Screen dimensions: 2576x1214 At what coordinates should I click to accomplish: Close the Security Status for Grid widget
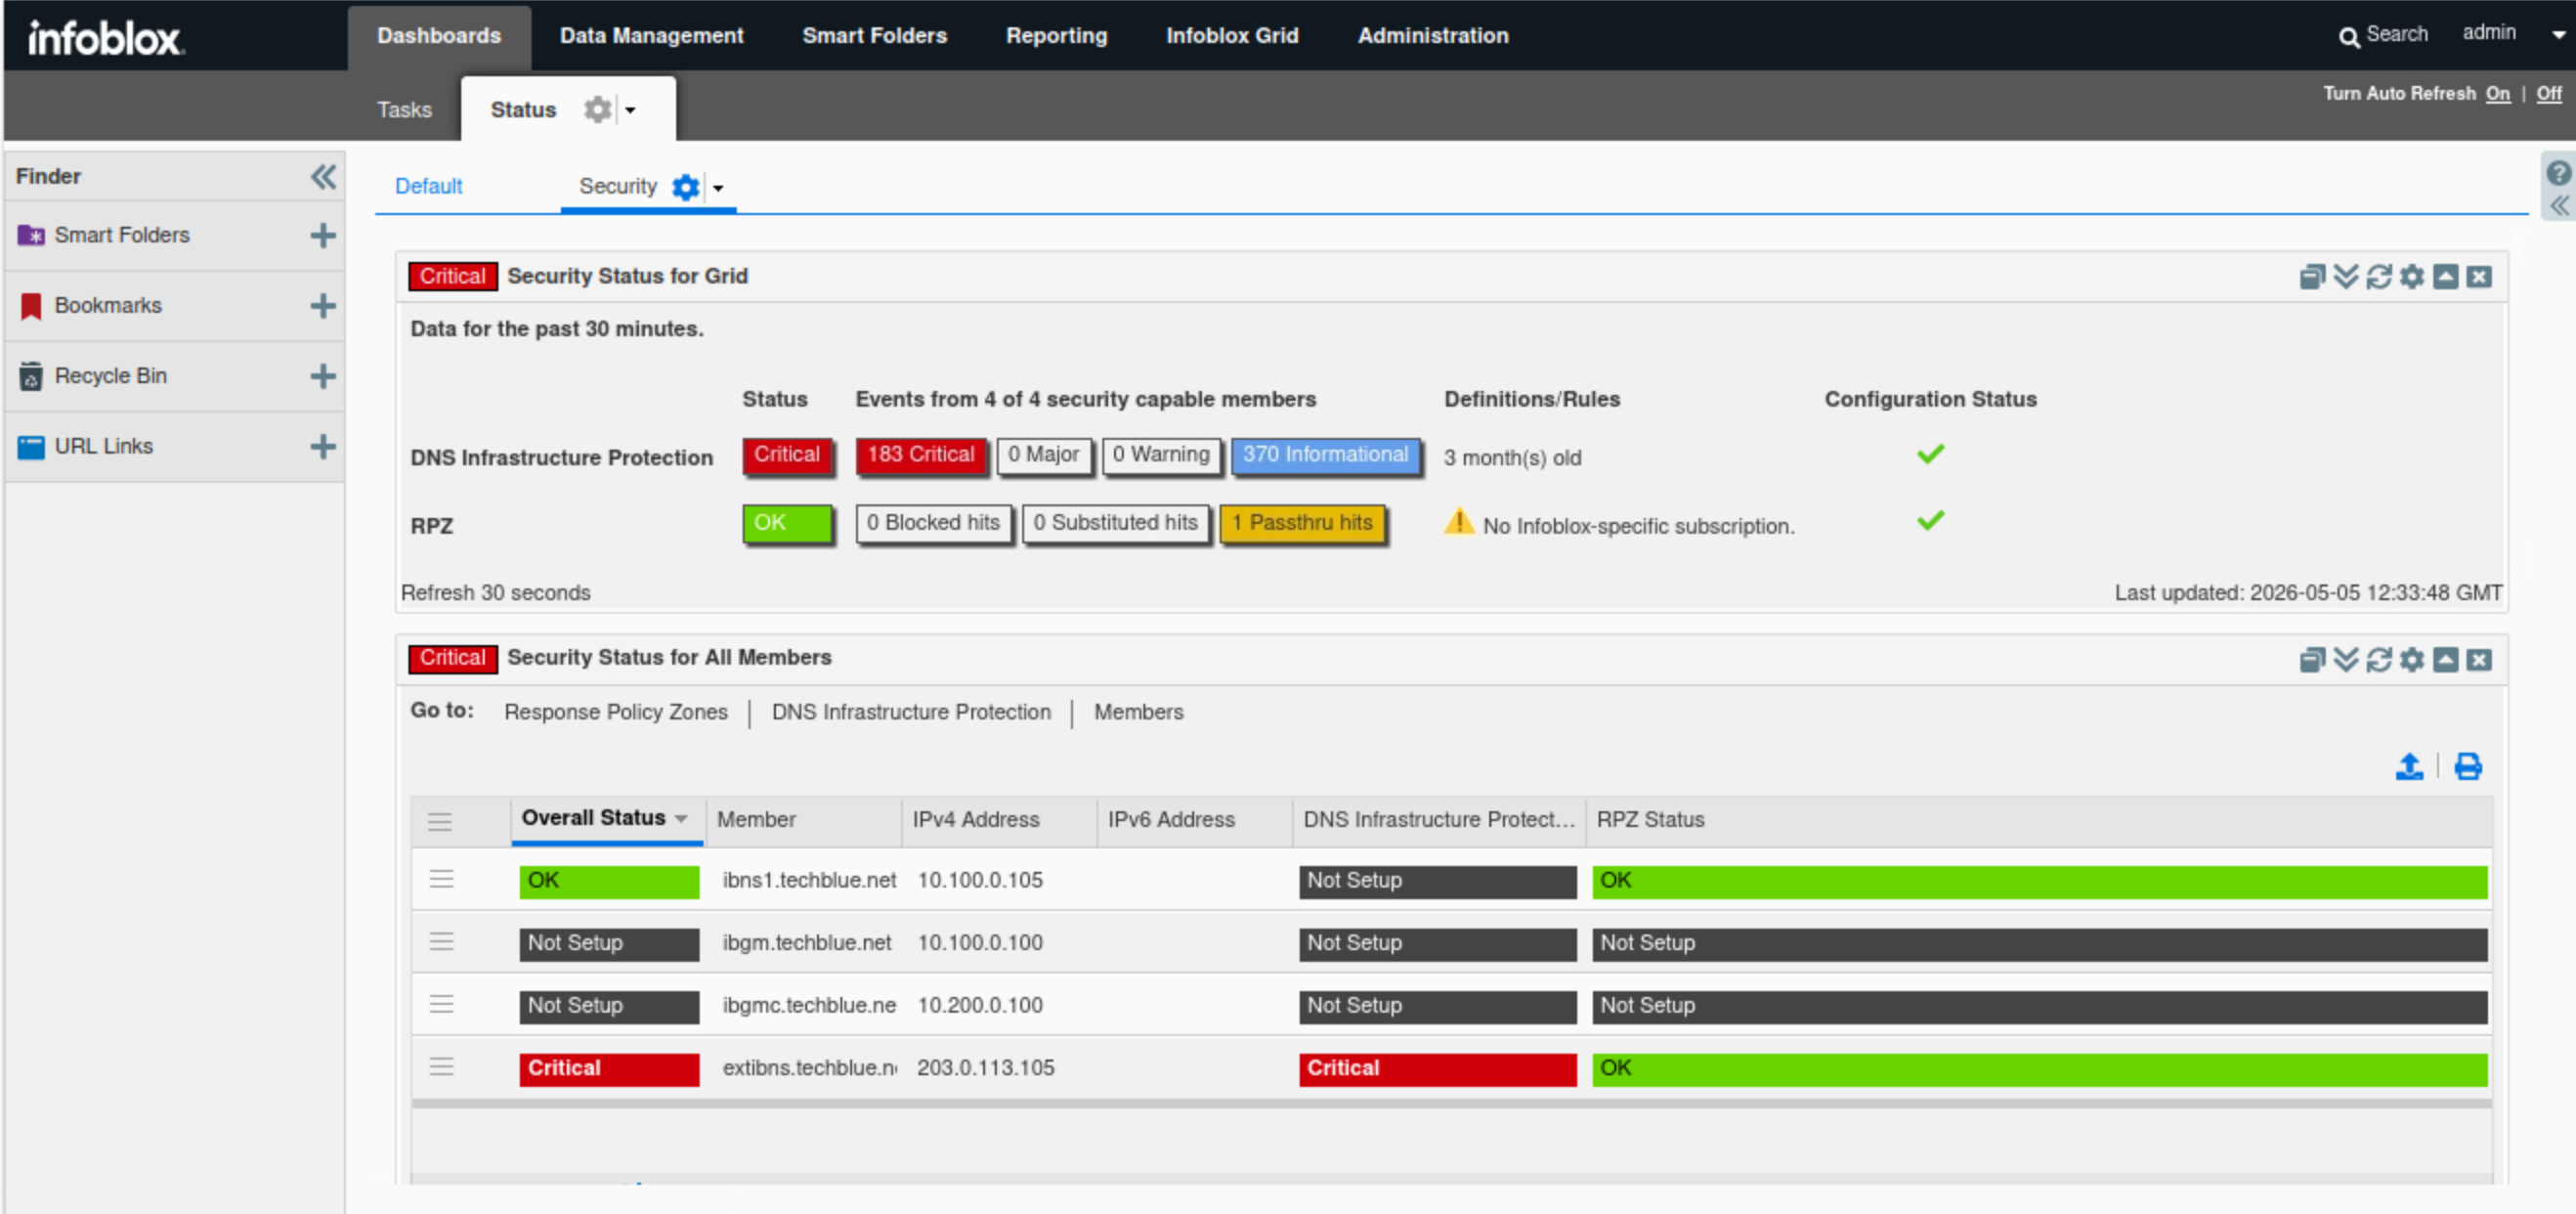(x=2478, y=277)
